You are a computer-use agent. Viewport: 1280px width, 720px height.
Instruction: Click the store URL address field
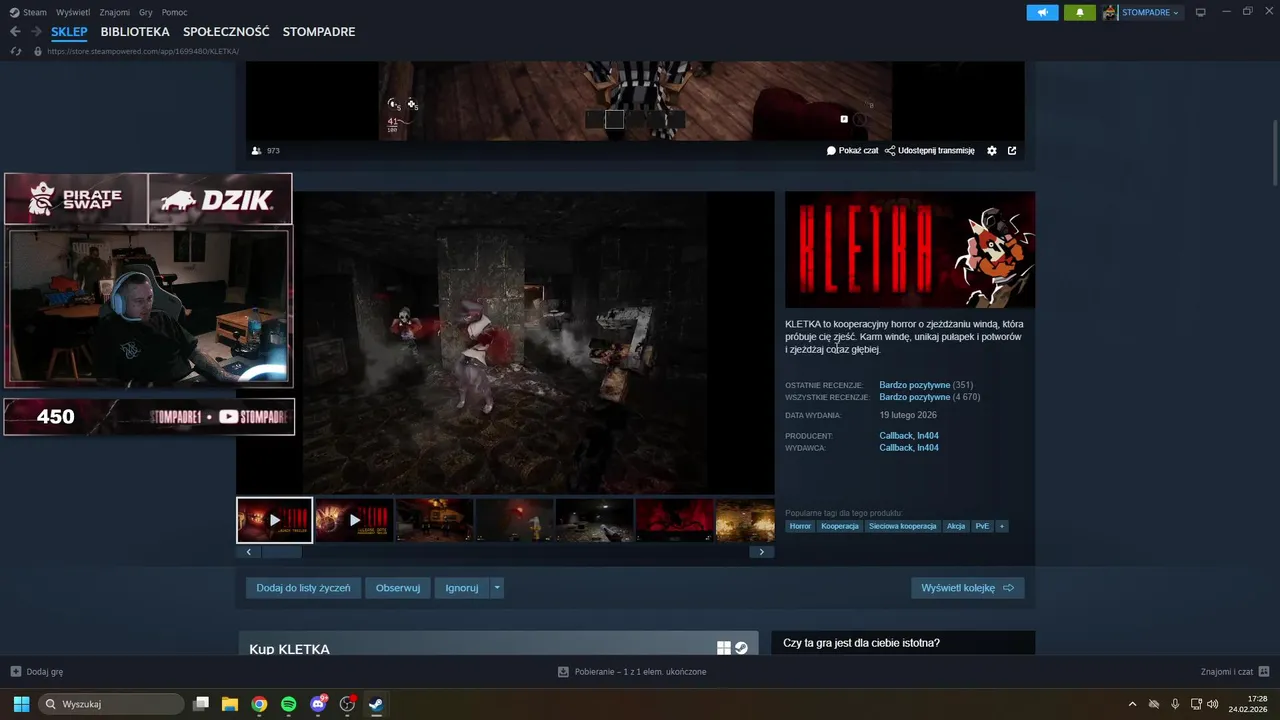pos(143,51)
